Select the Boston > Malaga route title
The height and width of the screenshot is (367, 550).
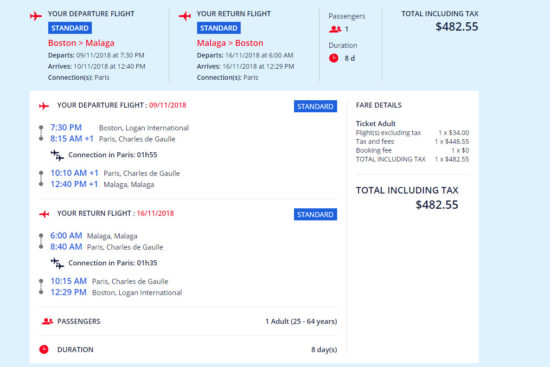81,43
